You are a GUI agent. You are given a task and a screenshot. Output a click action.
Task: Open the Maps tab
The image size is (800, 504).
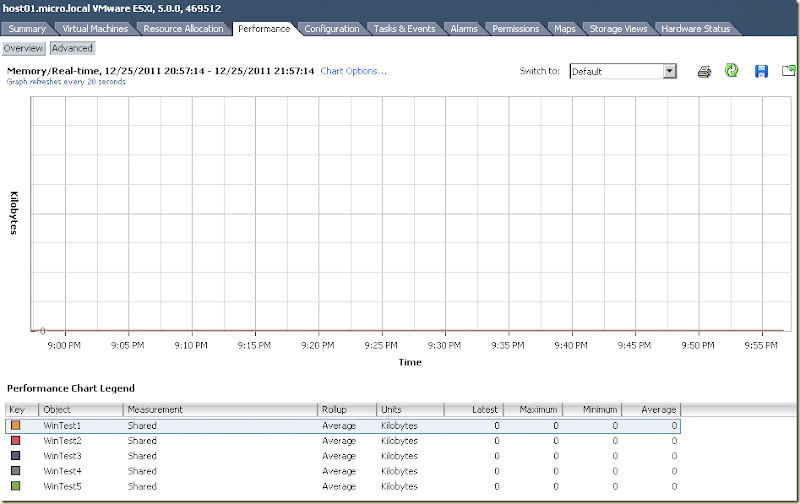pyautogui.click(x=565, y=29)
